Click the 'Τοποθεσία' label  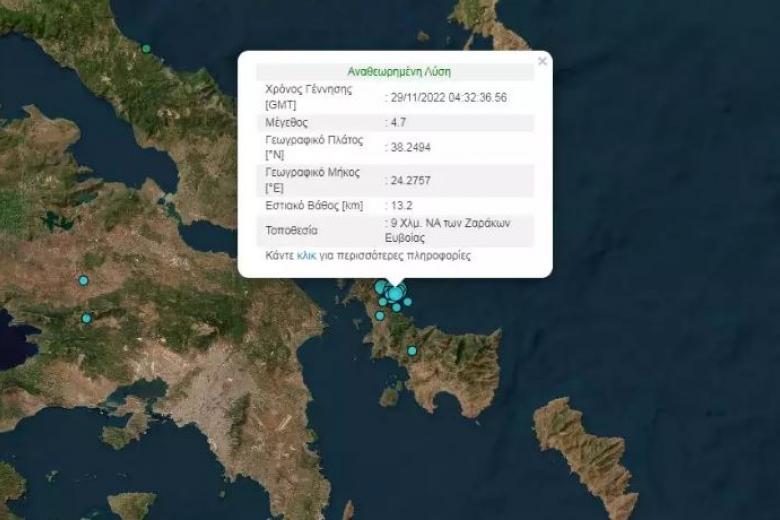point(292,230)
